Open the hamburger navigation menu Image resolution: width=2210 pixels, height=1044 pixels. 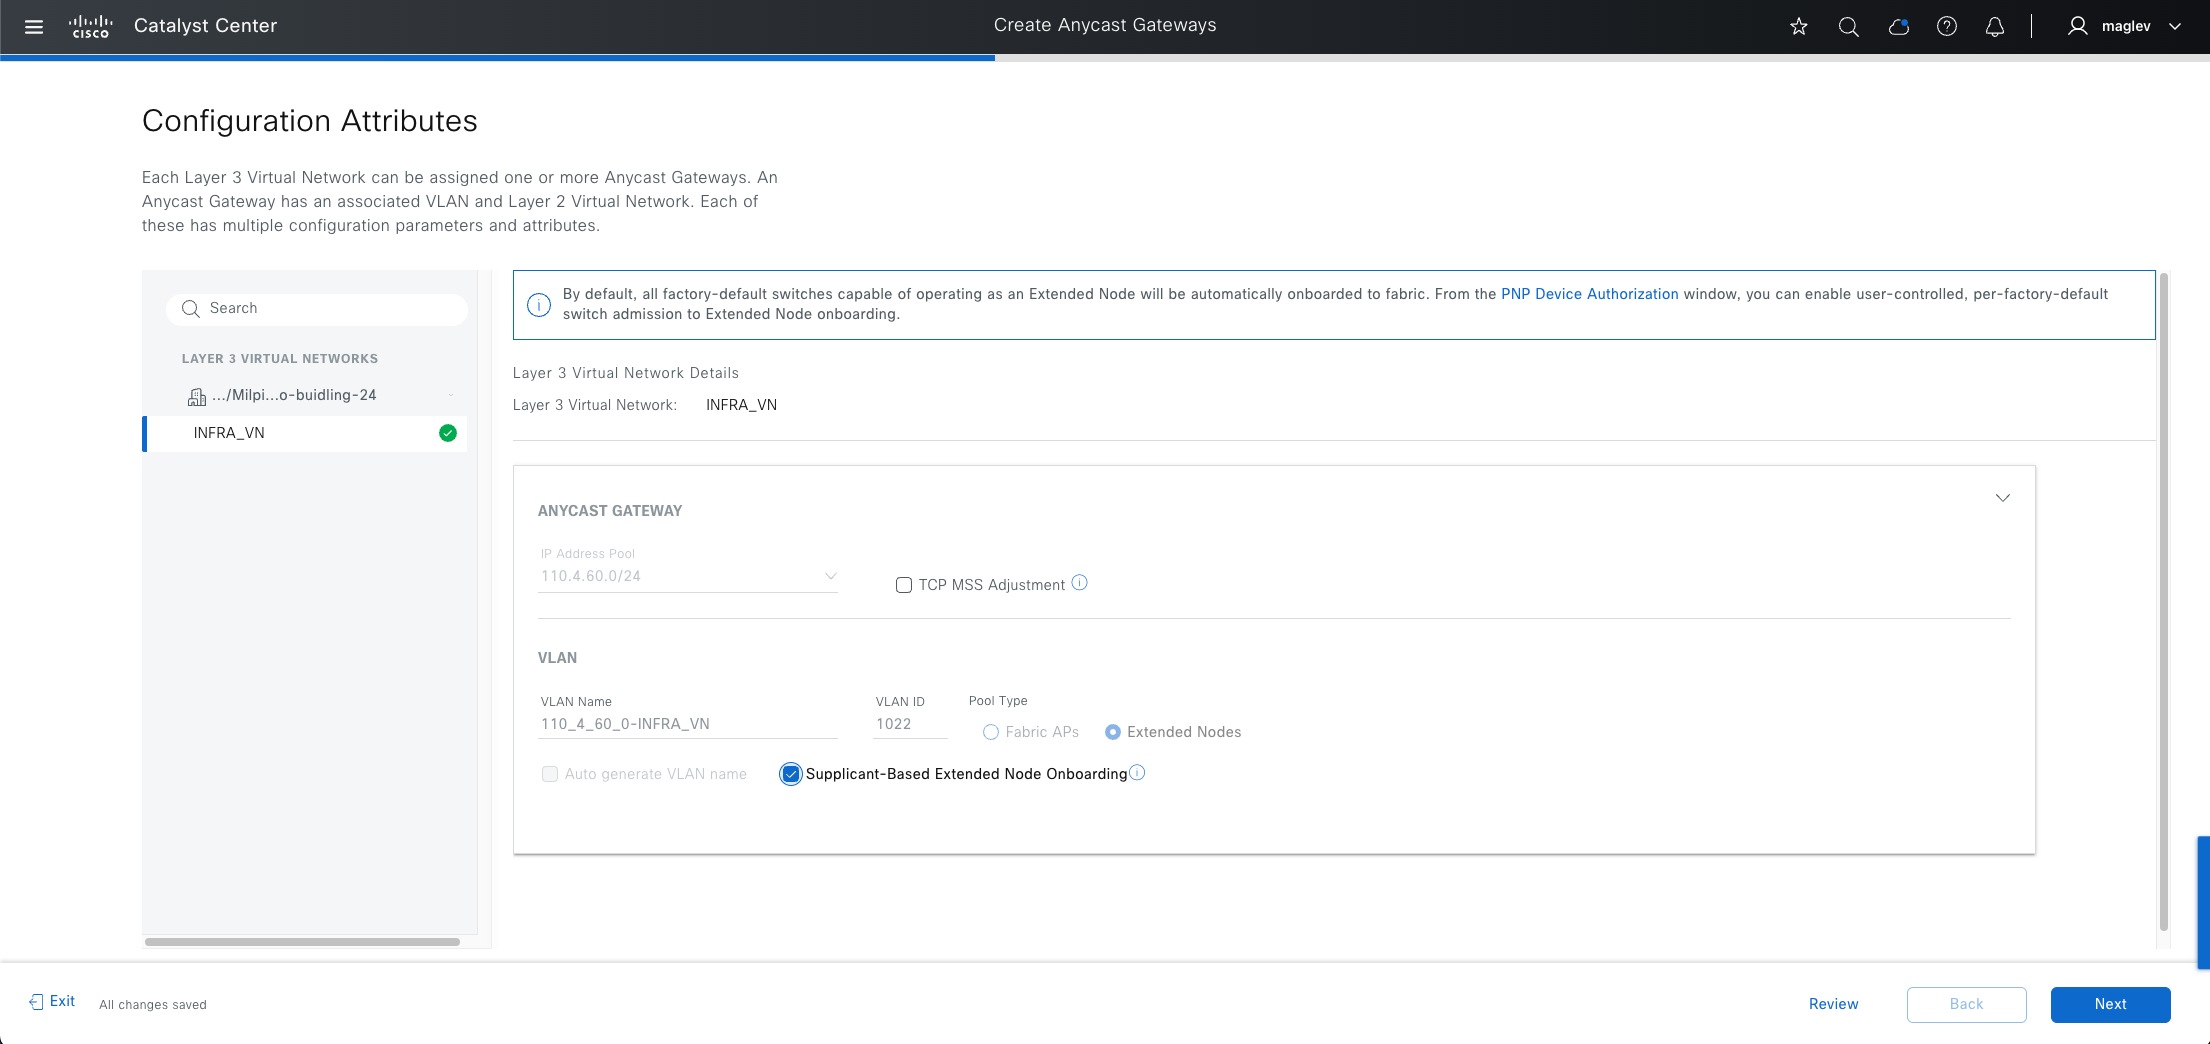[x=34, y=27]
